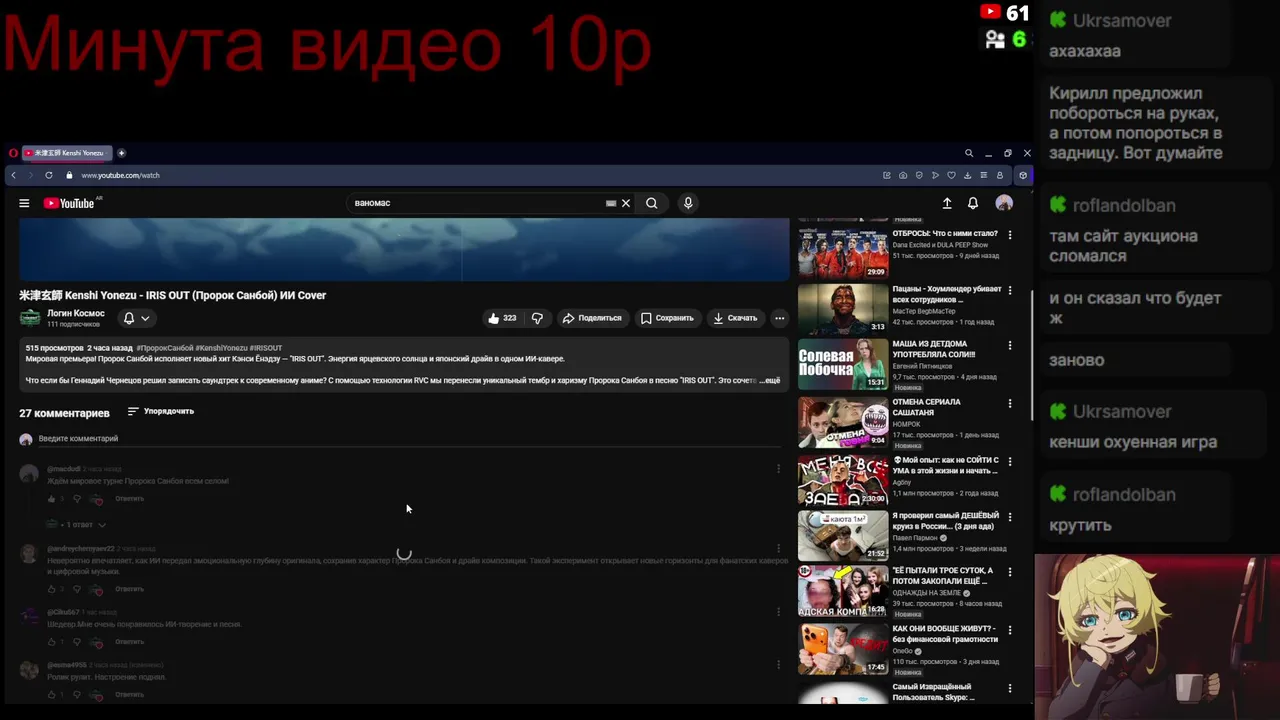Open hashtag #KenshiYonezu
The image size is (1280, 720).
[221, 348]
